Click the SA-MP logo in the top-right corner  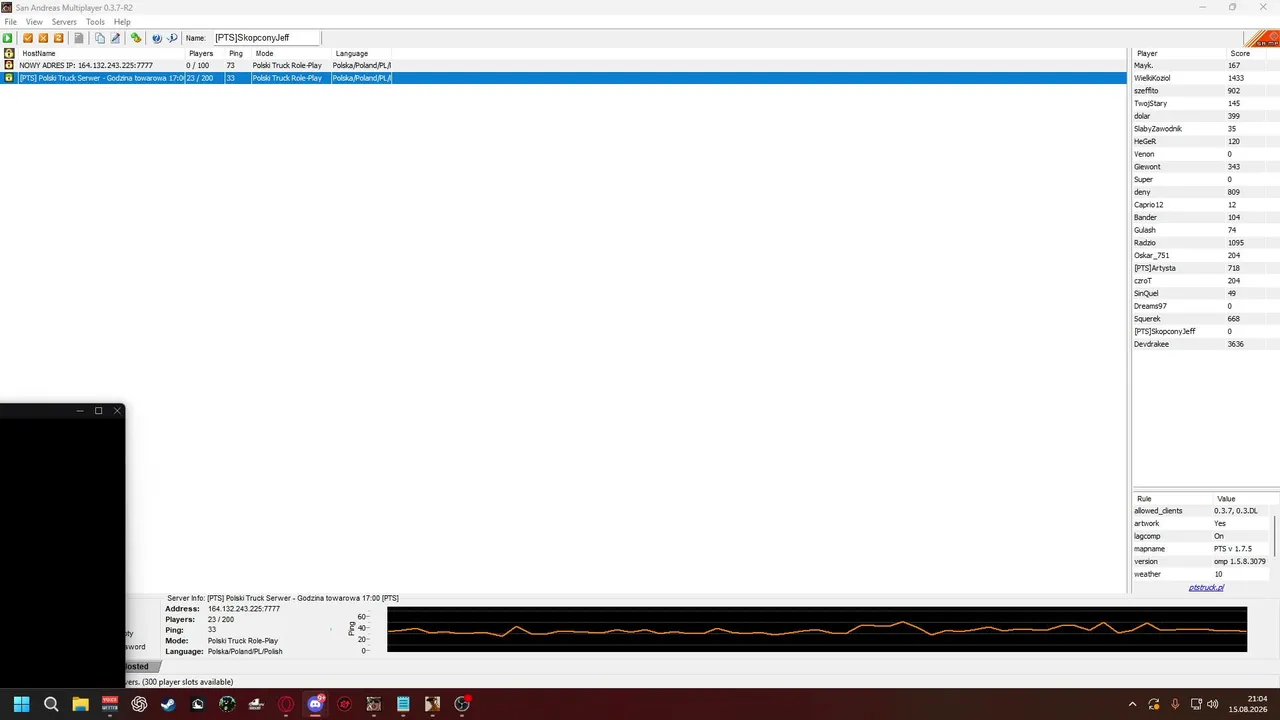[1261, 38]
